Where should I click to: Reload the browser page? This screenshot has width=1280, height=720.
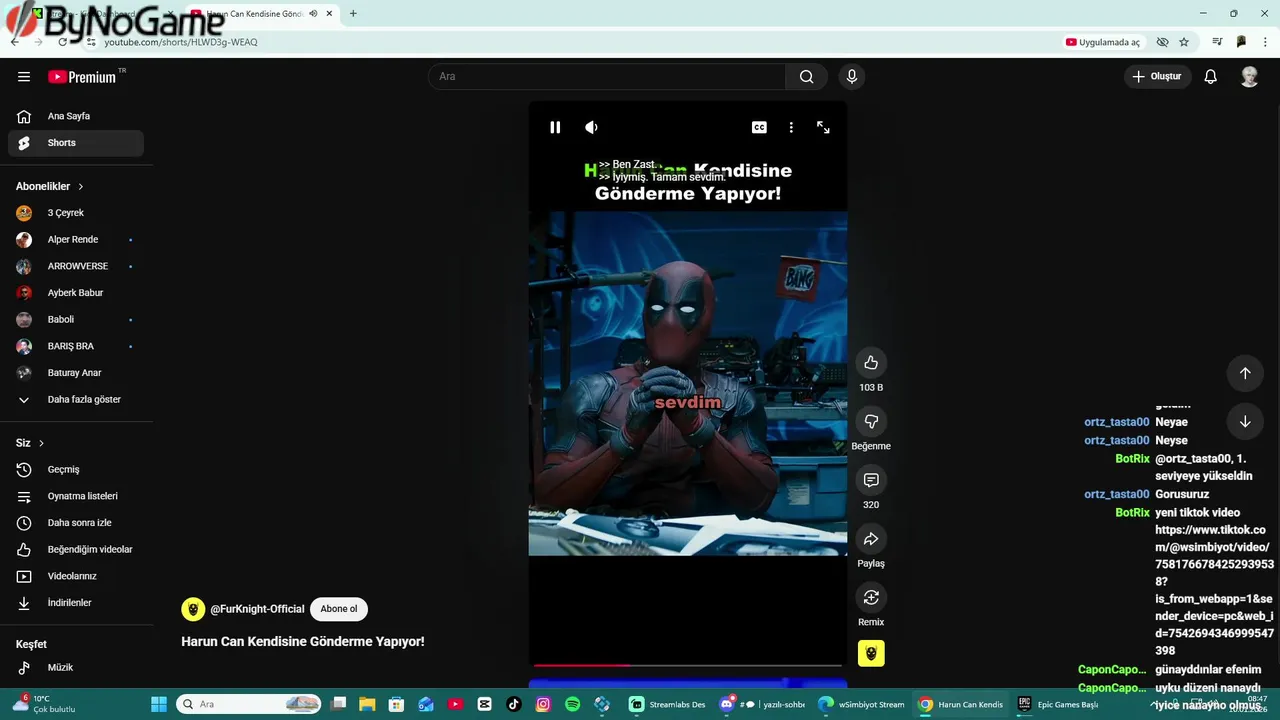point(62,42)
